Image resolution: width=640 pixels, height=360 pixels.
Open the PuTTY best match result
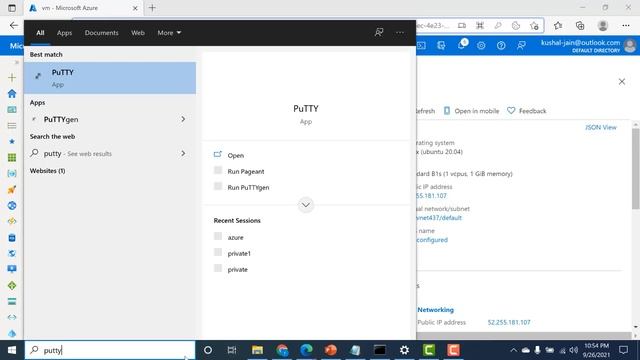pos(110,78)
